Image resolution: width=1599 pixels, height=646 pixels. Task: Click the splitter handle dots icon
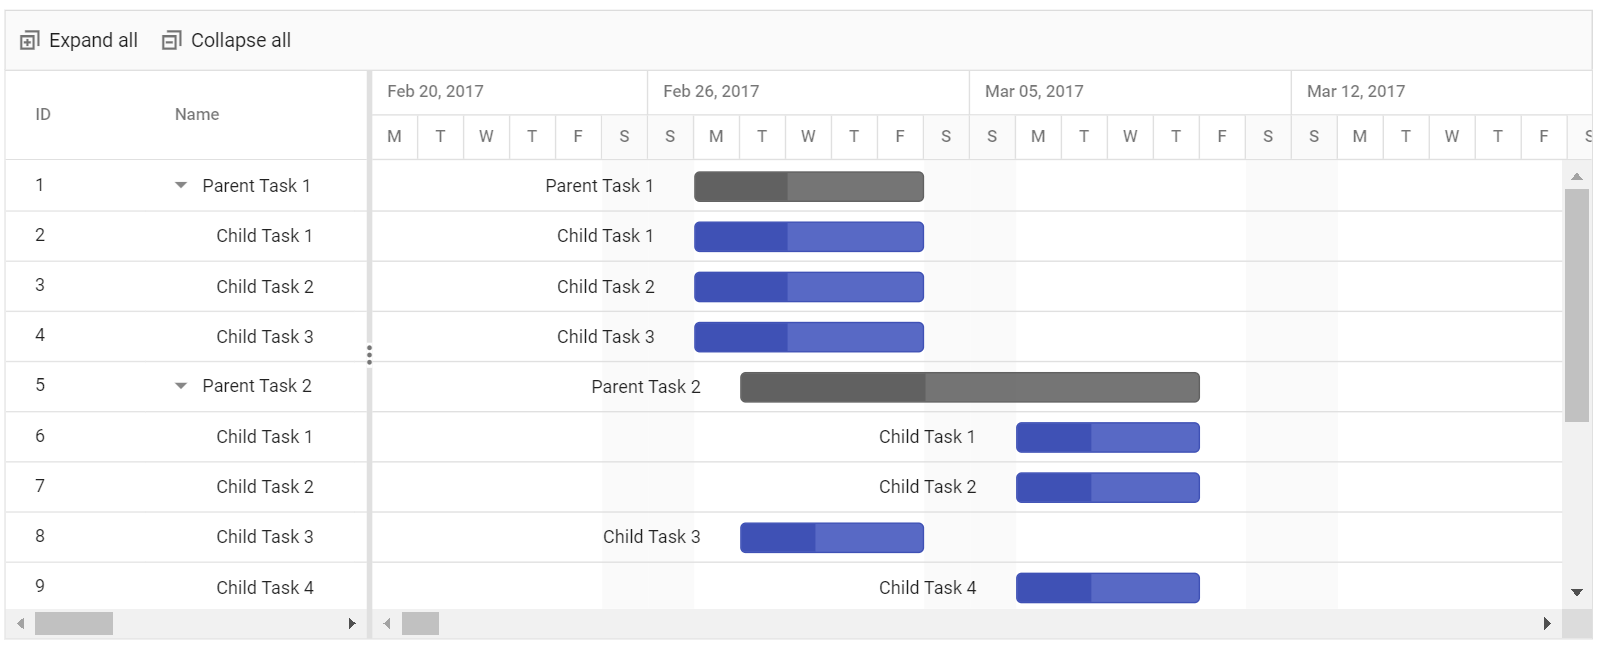tap(369, 354)
